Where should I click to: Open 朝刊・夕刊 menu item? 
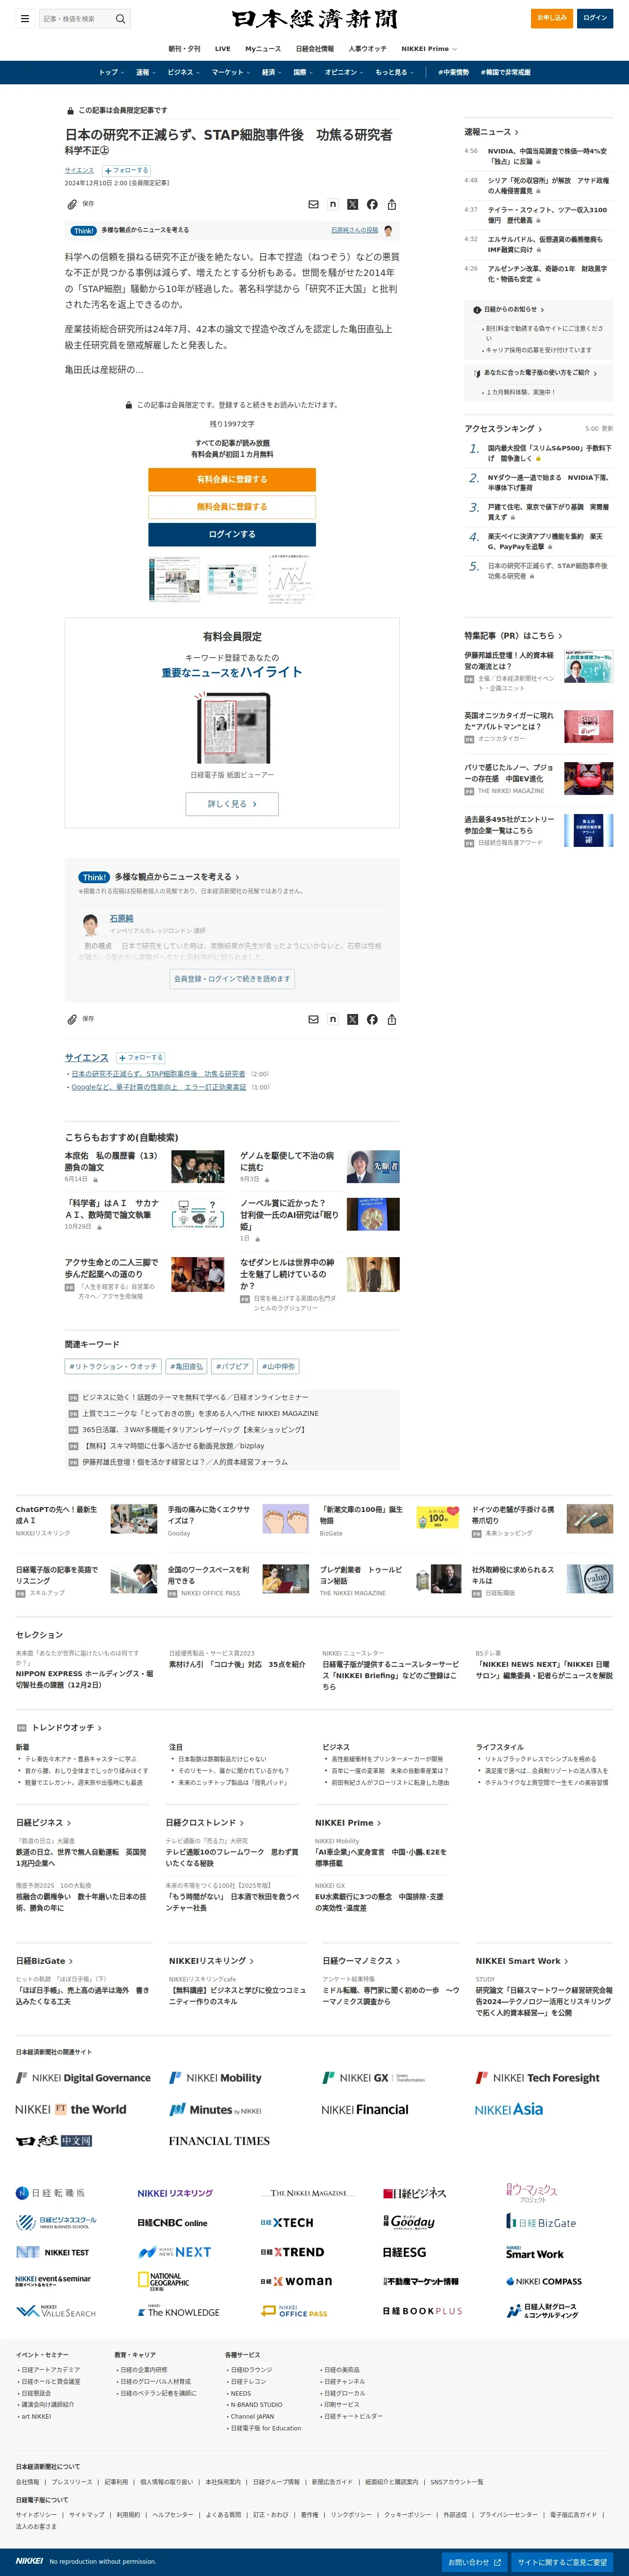pyautogui.click(x=184, y=49)
